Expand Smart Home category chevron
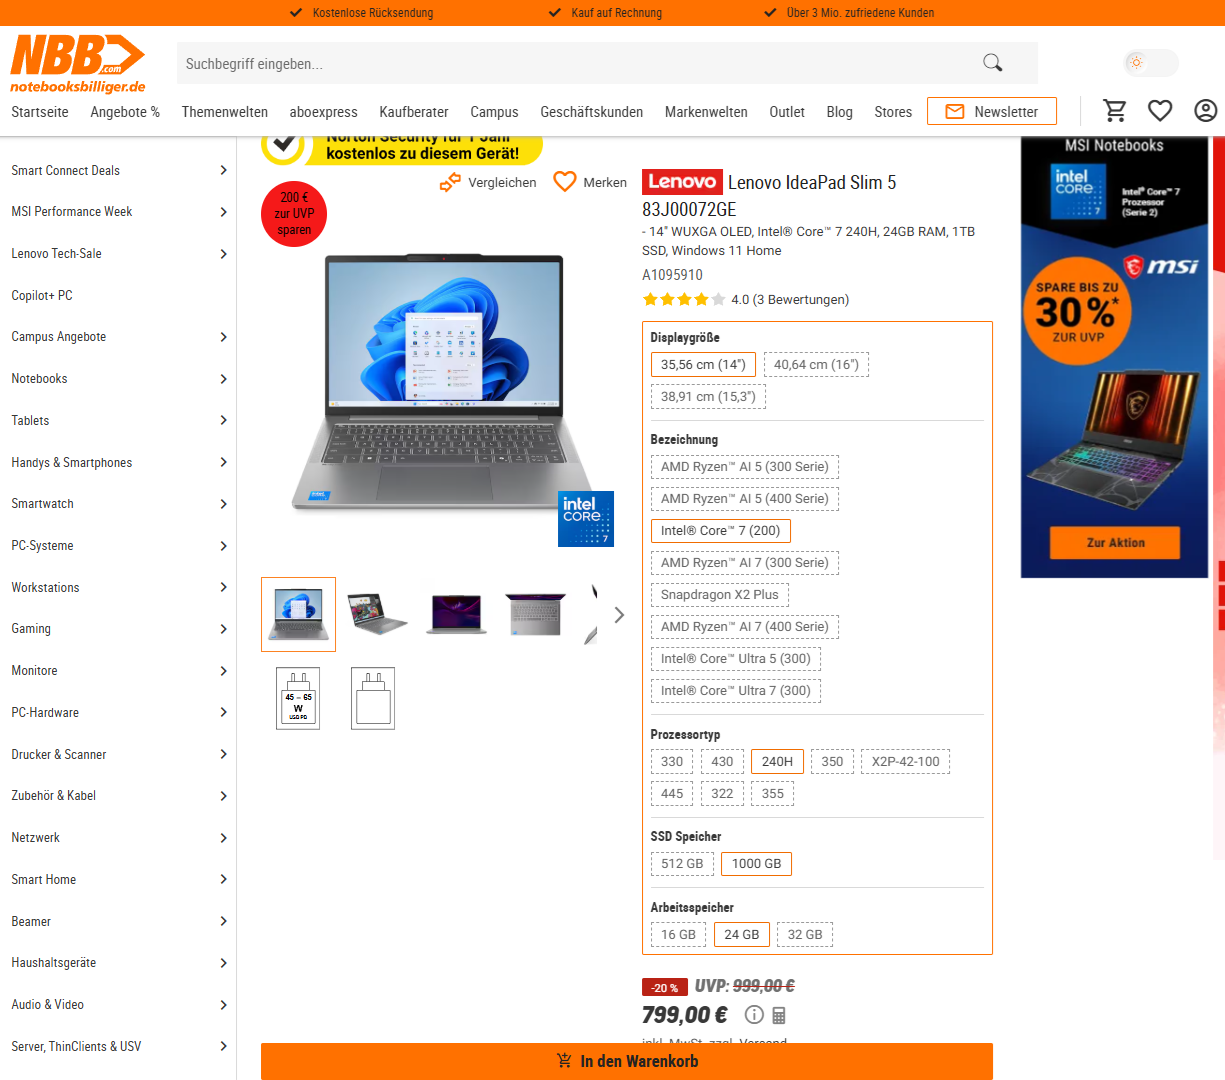 click(x=223, y=879)
